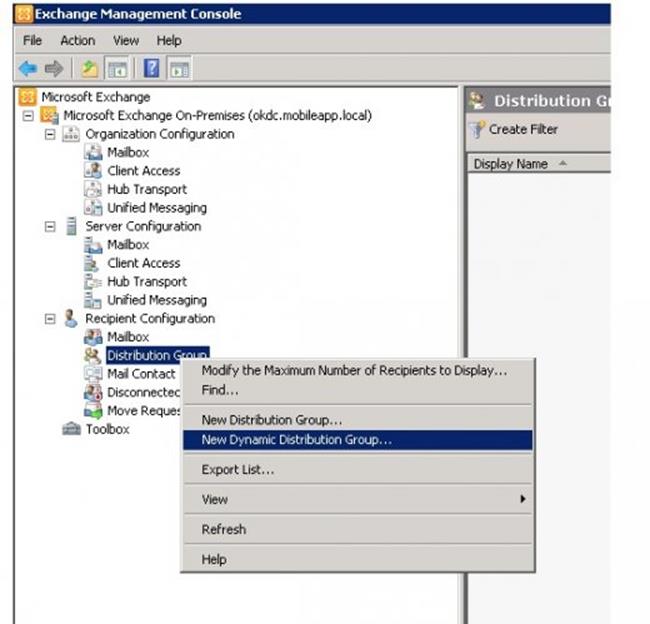Click the Distribution Group pane header icon
This screenshot has height=624, width=650.
pyautogui.click(x=478, y=100)
